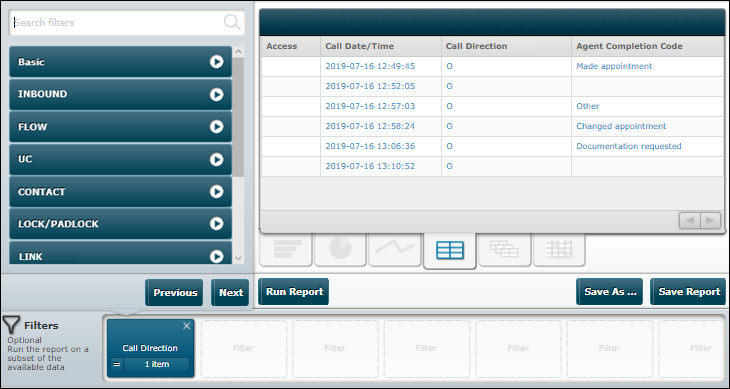Expand the FLOW category arrow
The width and height of the screenshot is (730, 389).
pos(216,127)
